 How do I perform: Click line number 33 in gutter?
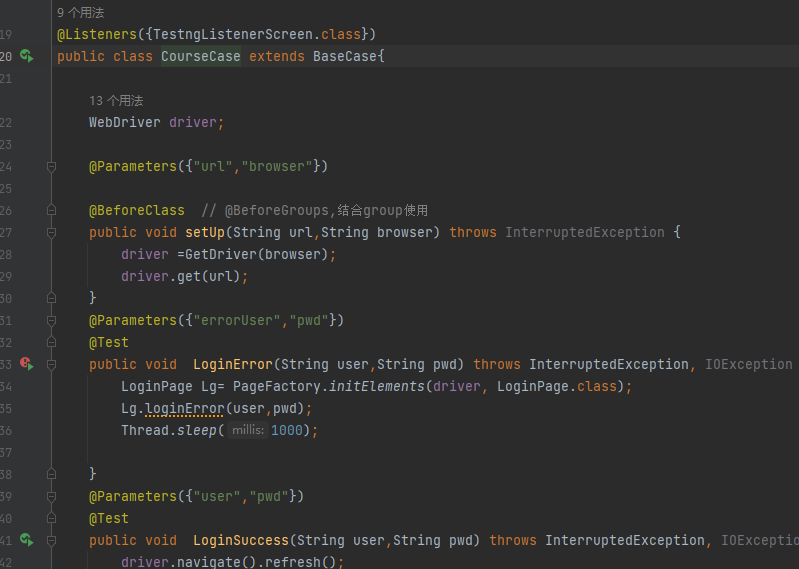pyautogui.click(x=6, y=364)
